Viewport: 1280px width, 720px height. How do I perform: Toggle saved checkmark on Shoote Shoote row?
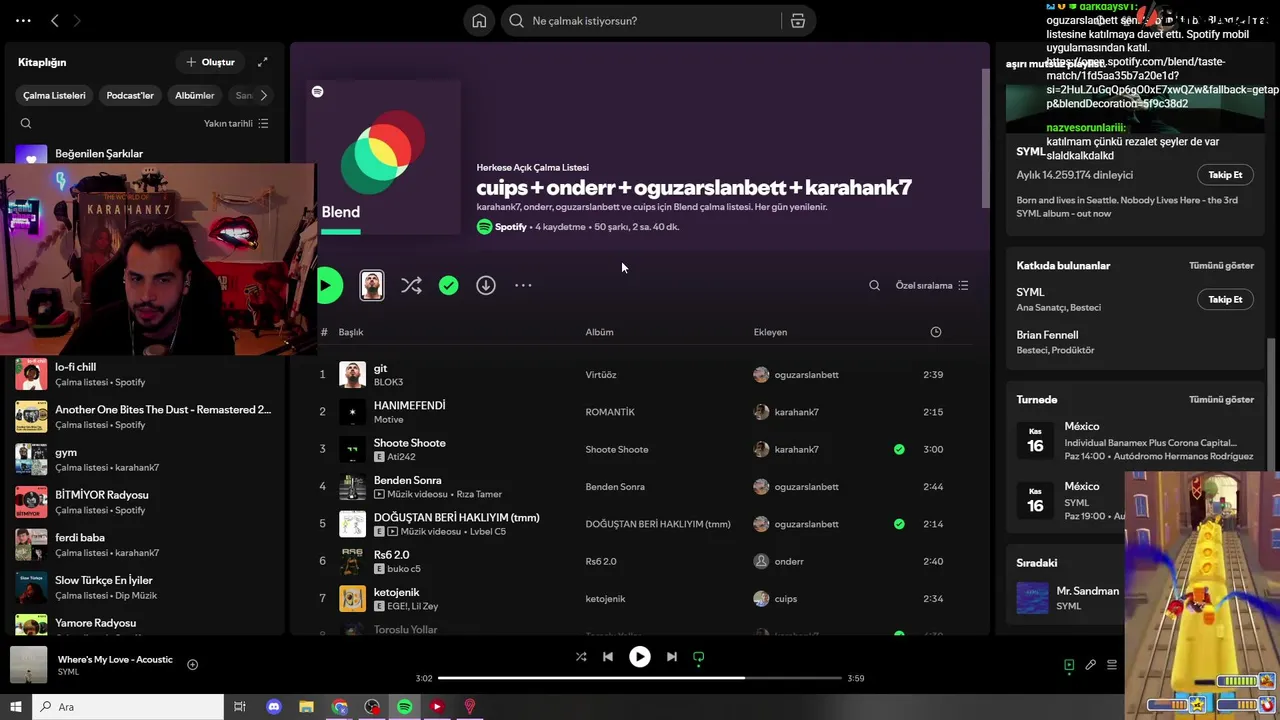[x=899, y=449]
